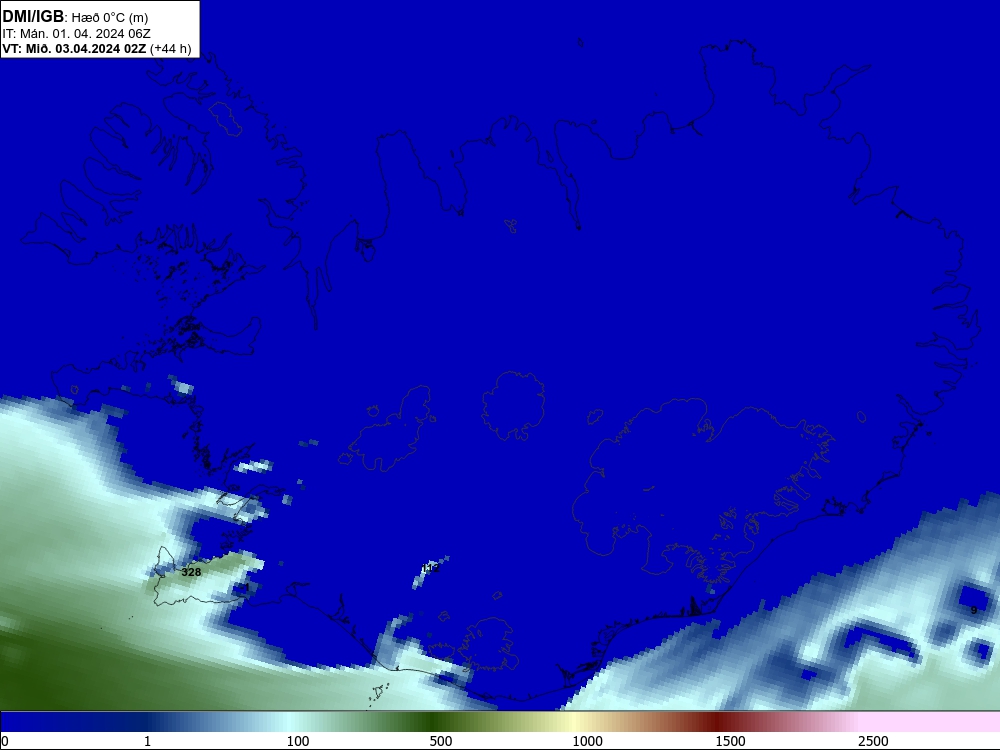Click the legend tick label 100
Image resolution: width=1000 pixels, height=750 pixels.
pos(298,741)
